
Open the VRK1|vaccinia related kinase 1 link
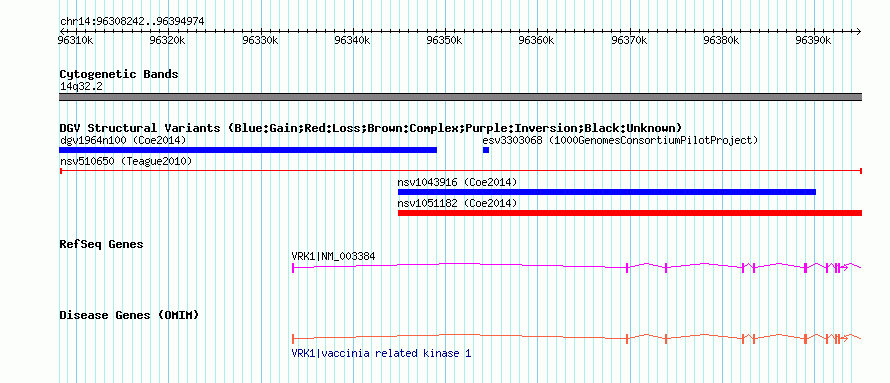[x=381, y=353]
